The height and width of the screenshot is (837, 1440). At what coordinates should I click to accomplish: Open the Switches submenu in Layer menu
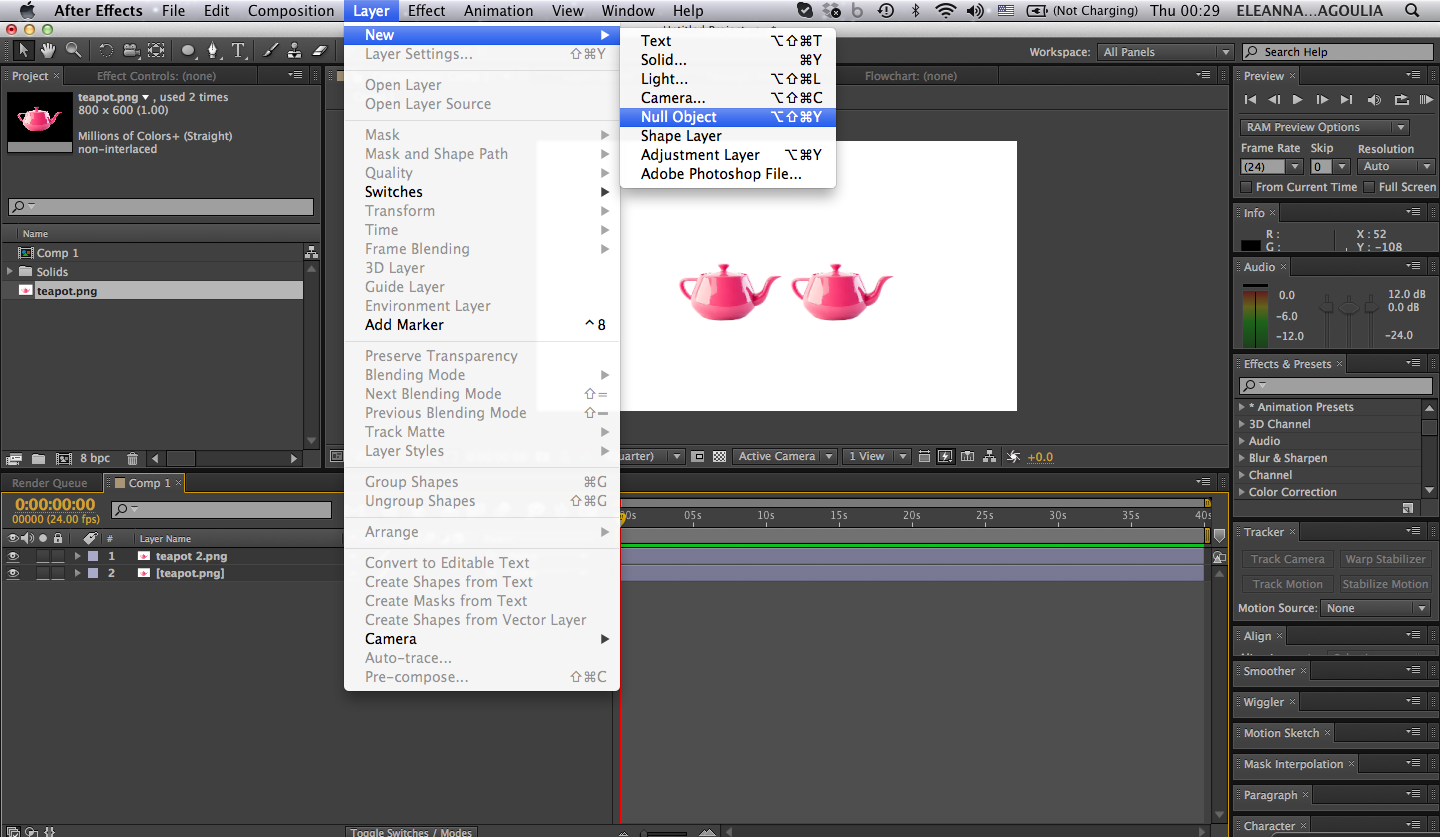482,192
